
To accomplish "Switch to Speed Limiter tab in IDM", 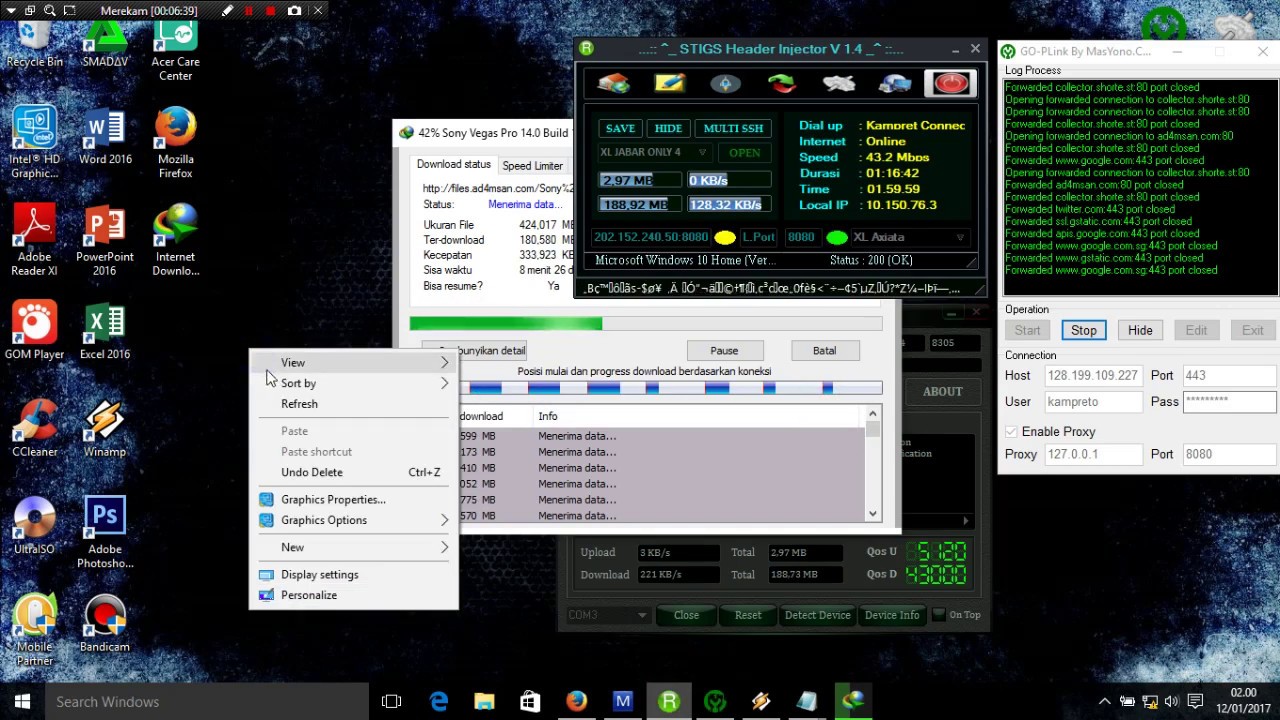I will [x=532, y=166].
